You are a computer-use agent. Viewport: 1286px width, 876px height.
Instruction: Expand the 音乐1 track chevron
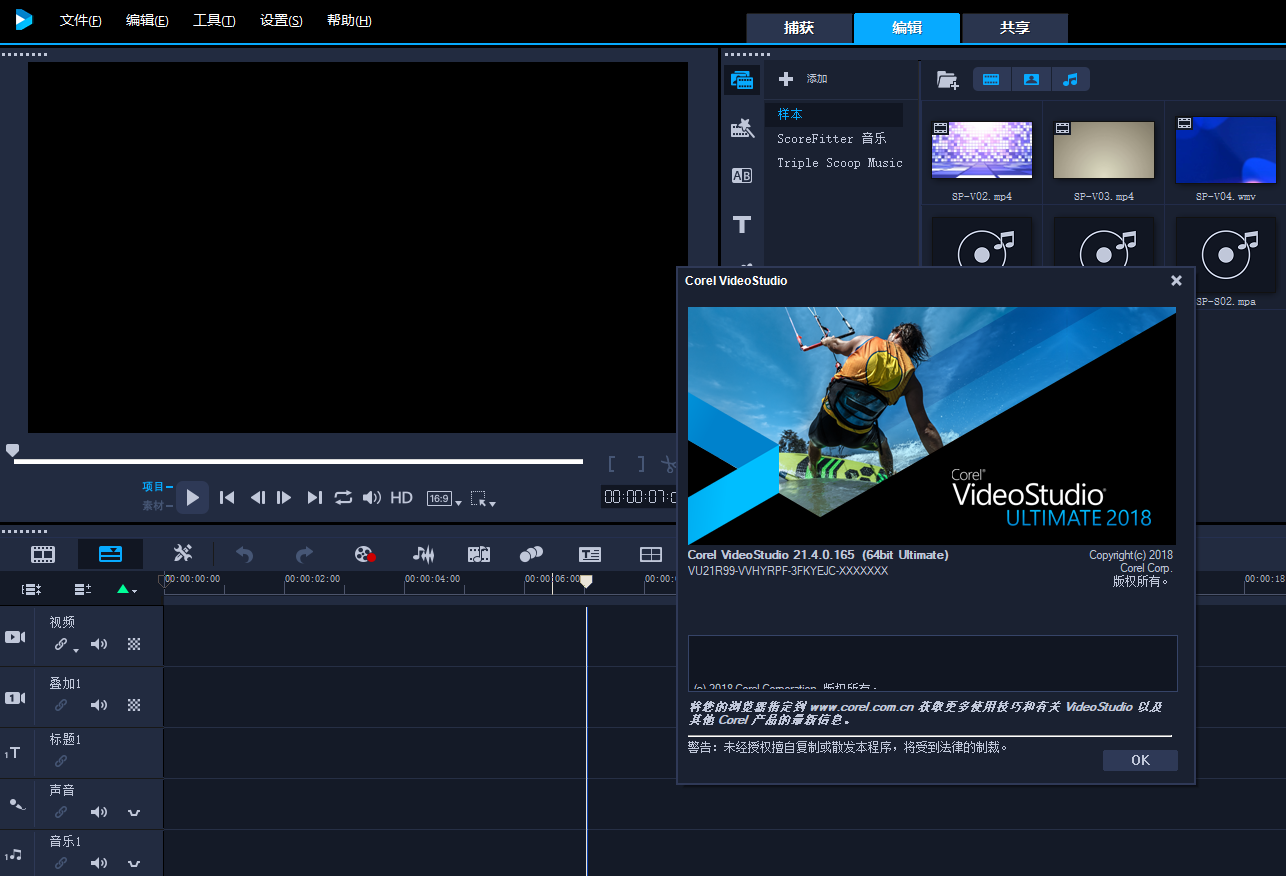tap(134, 863)
